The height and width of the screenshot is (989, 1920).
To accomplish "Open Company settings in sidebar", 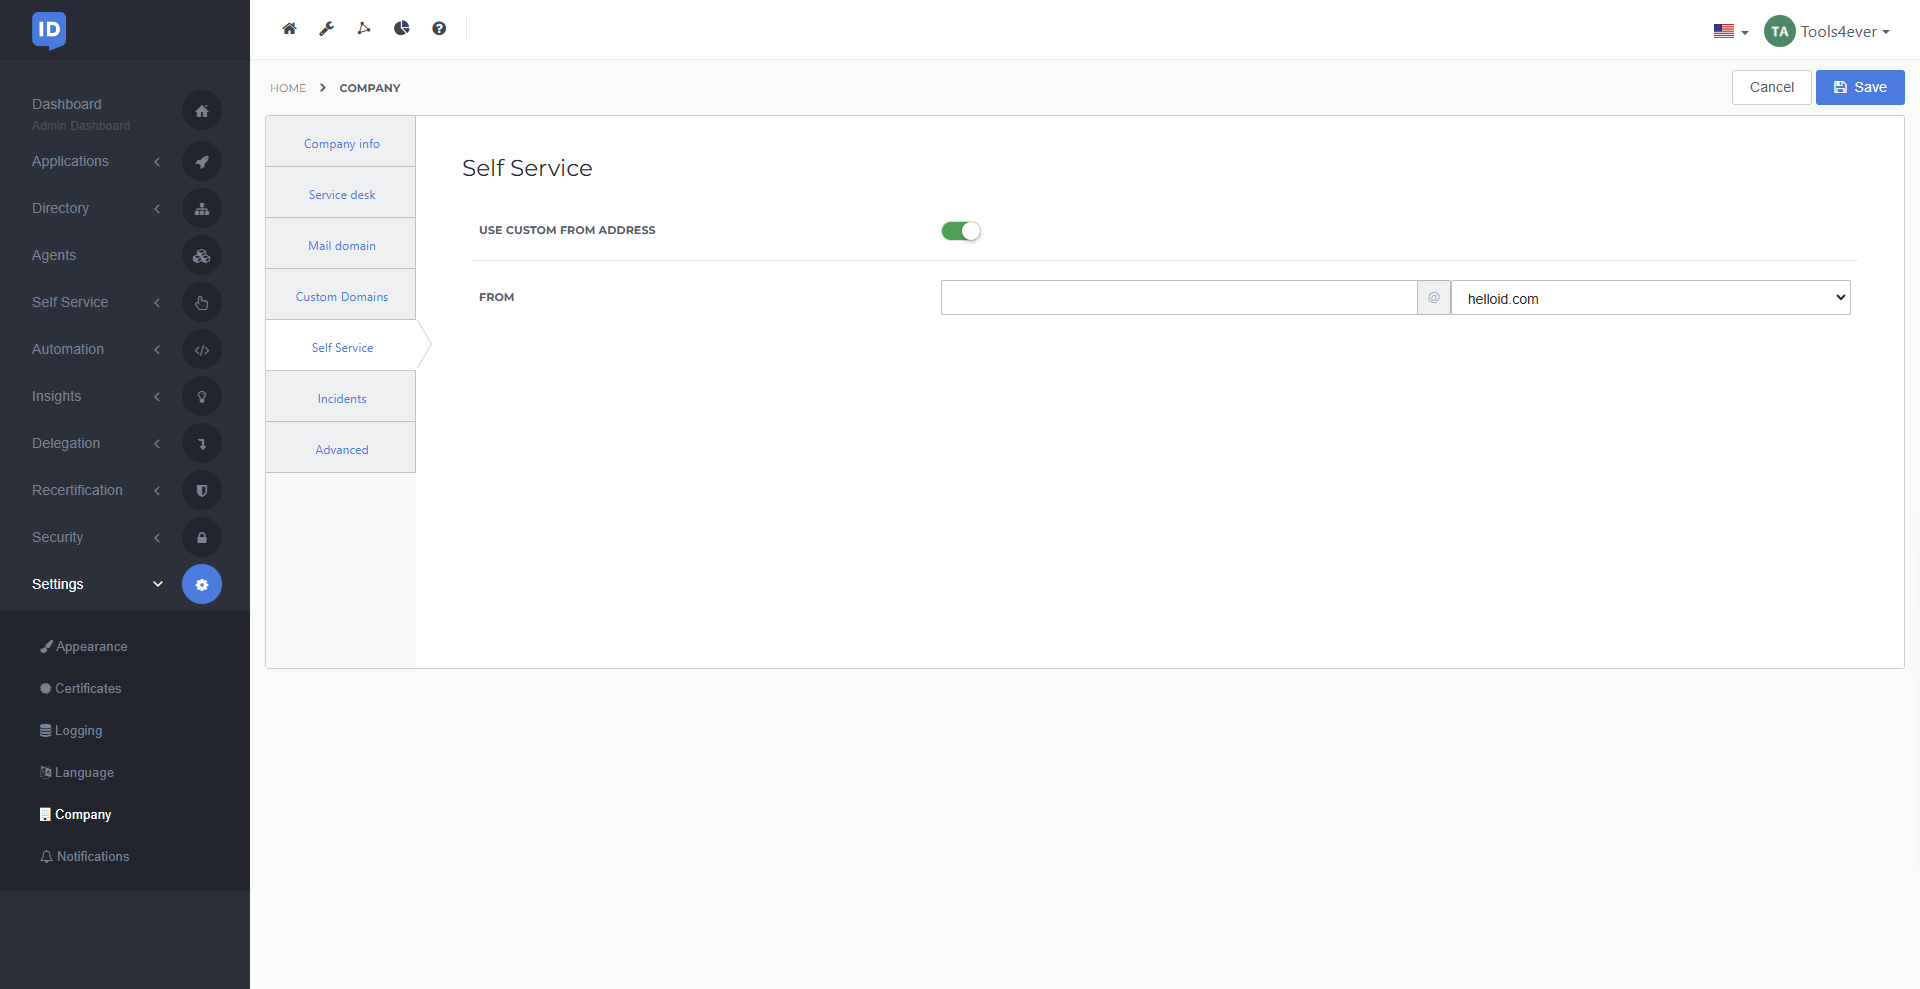I will click(76, 815).
